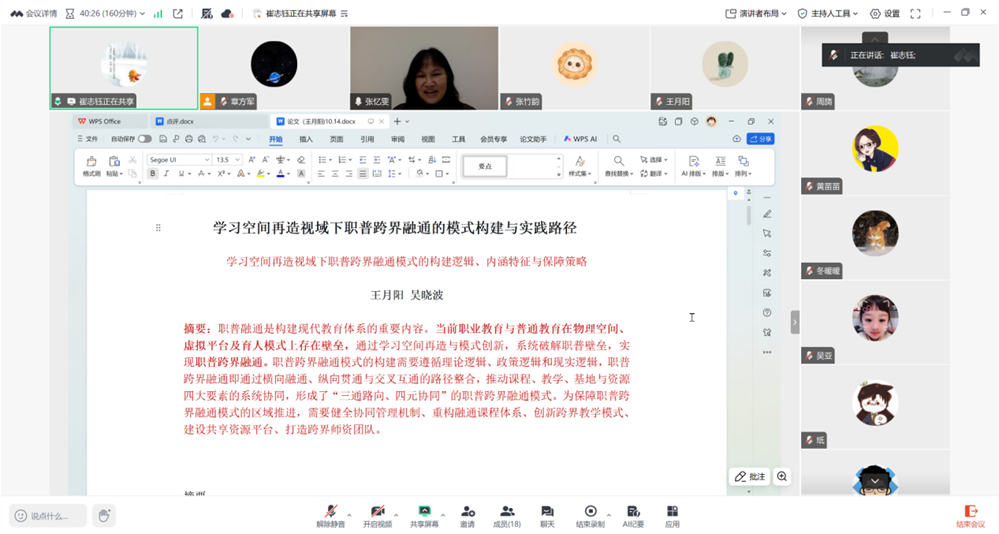Open 会议详情 meeting details
Image resolution: width=999 pixels, height=534 pixels.
tap(34, 13)
